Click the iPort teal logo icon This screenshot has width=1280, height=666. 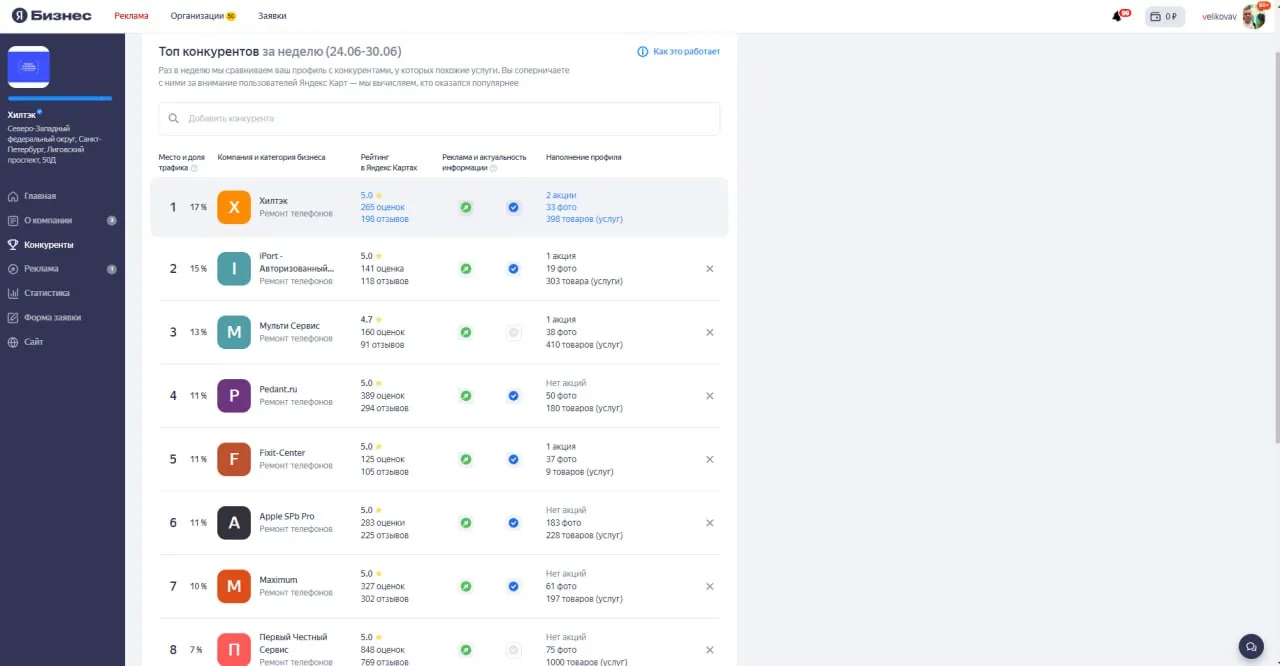[x=234, y=268]
